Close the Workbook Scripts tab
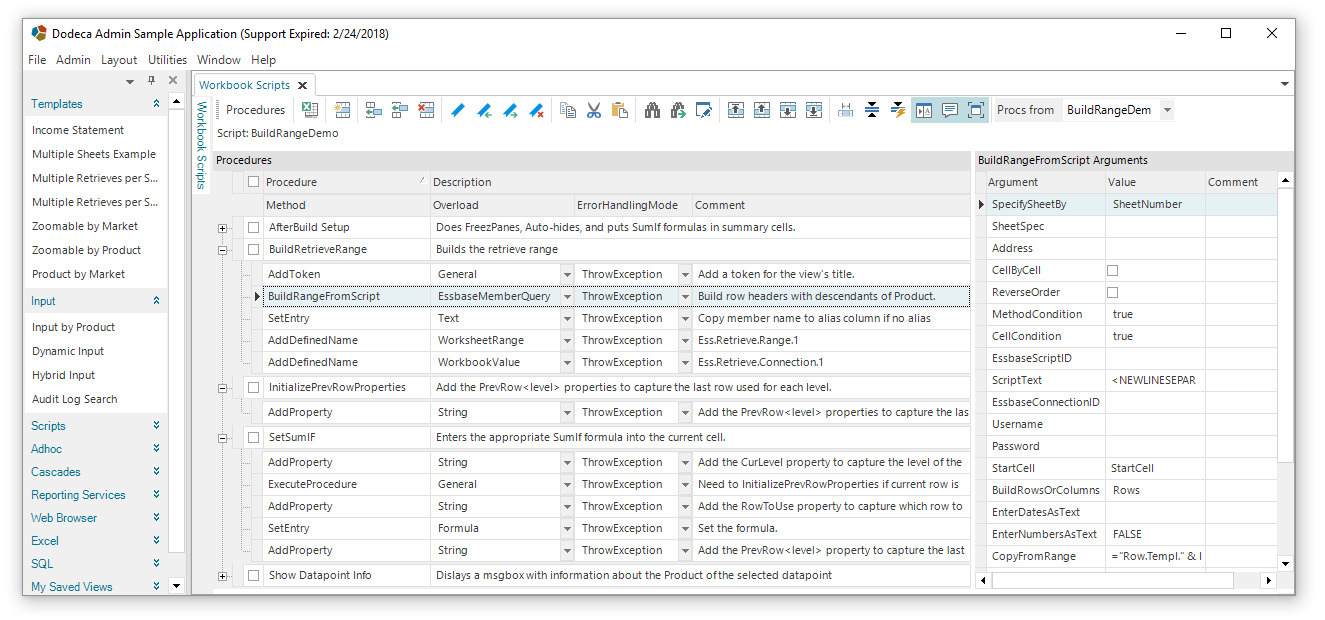Image resolution: width=1325 pixels, height=620 pixels. [x=302, y=86]
